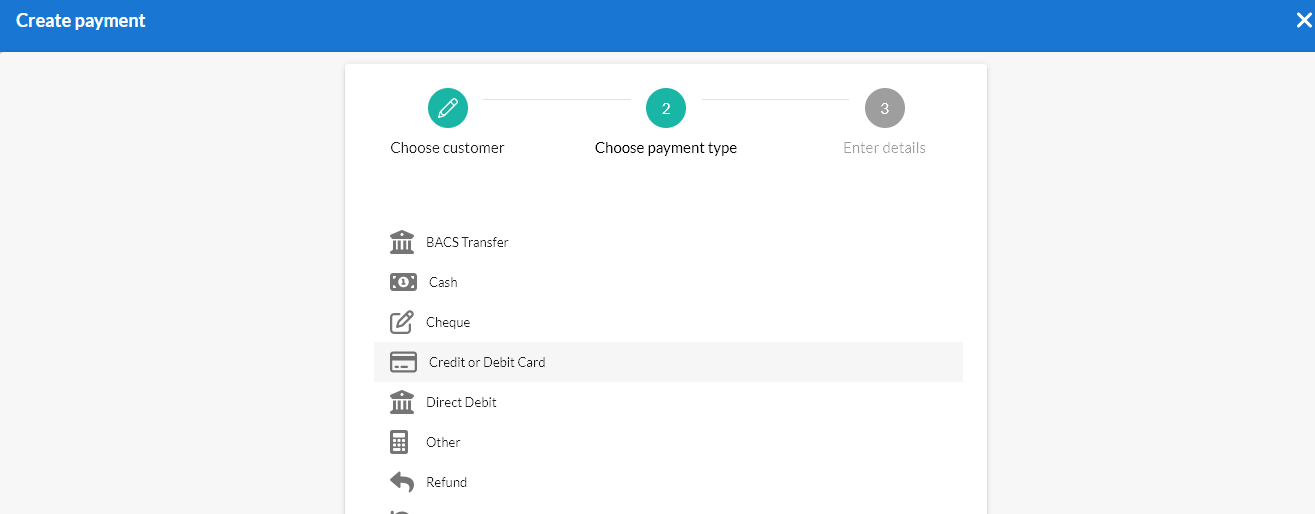This screenshot has width=1315, height=514.
Task: Pick Credit or Debit Card text
Action: (x=487, y=362)
